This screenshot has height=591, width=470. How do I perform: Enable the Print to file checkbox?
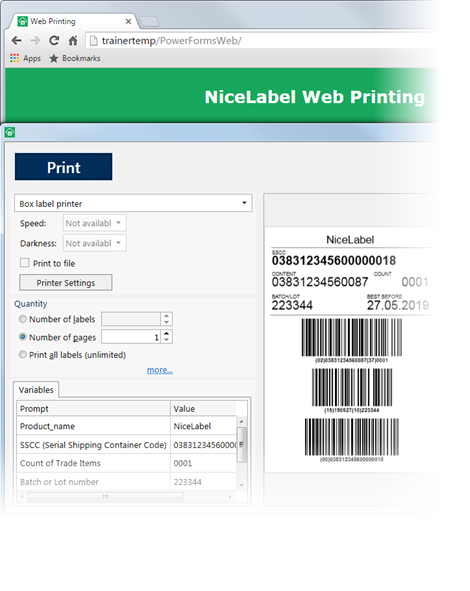(24, 263)
